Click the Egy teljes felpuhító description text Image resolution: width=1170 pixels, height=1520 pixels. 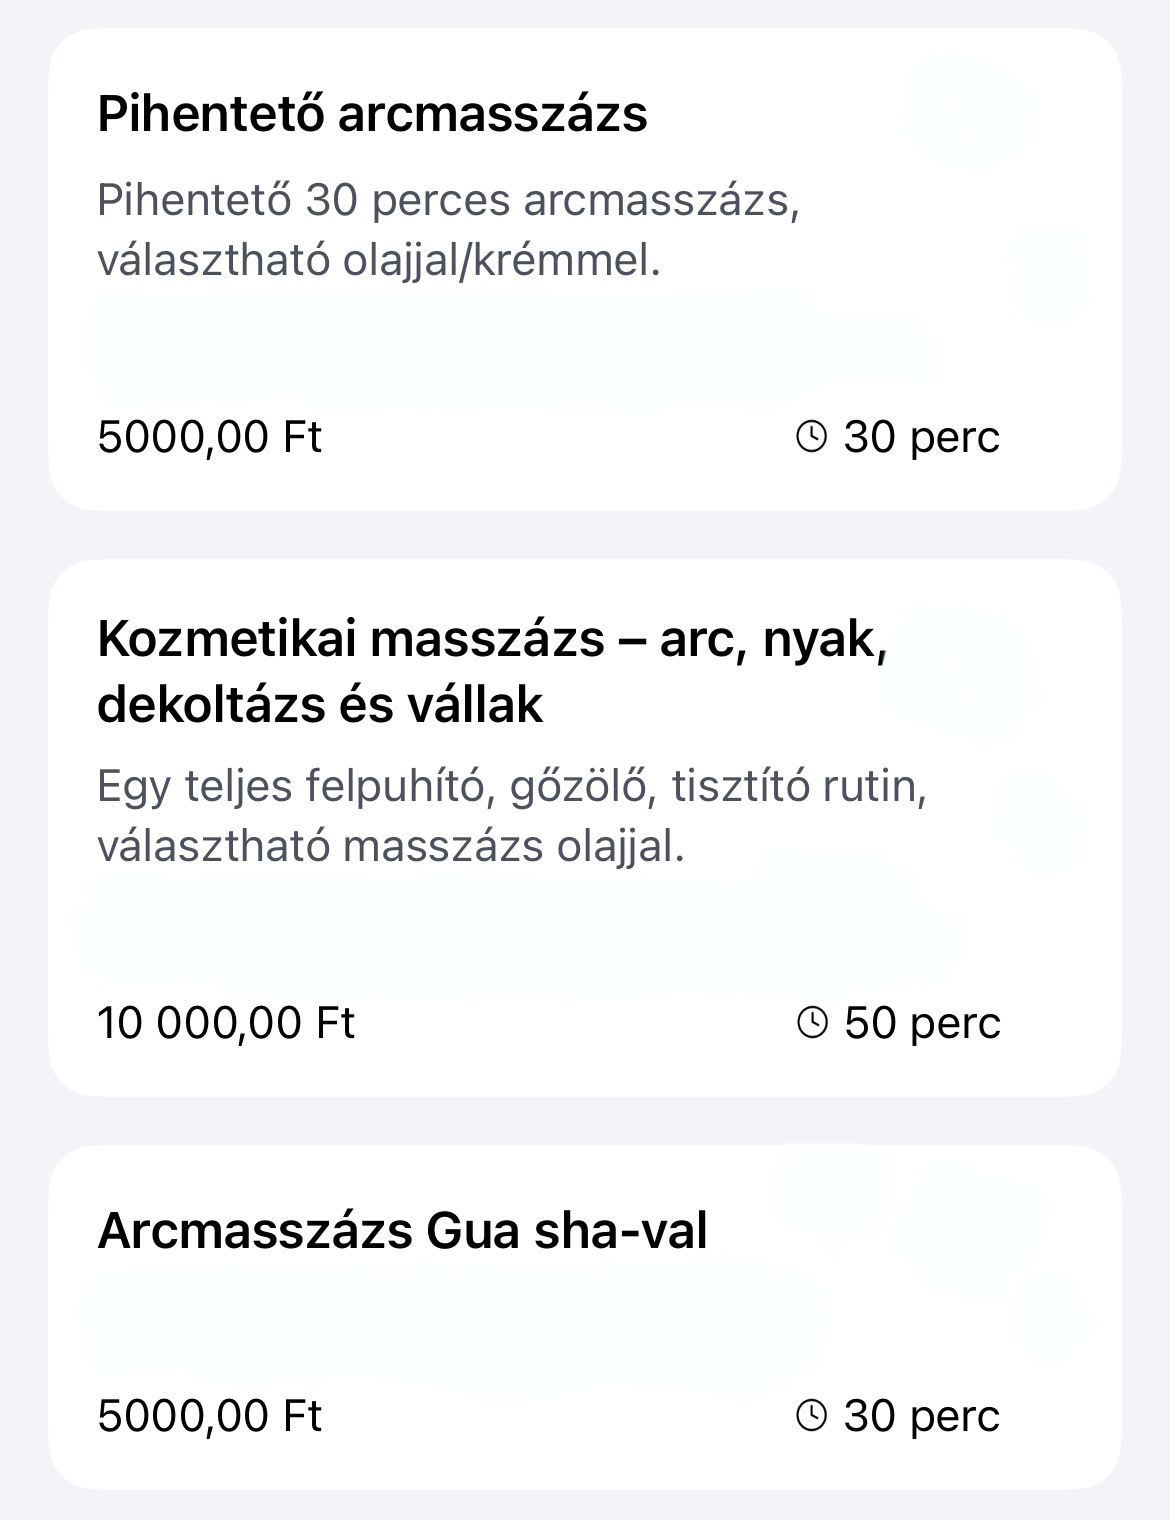[512, 817]
